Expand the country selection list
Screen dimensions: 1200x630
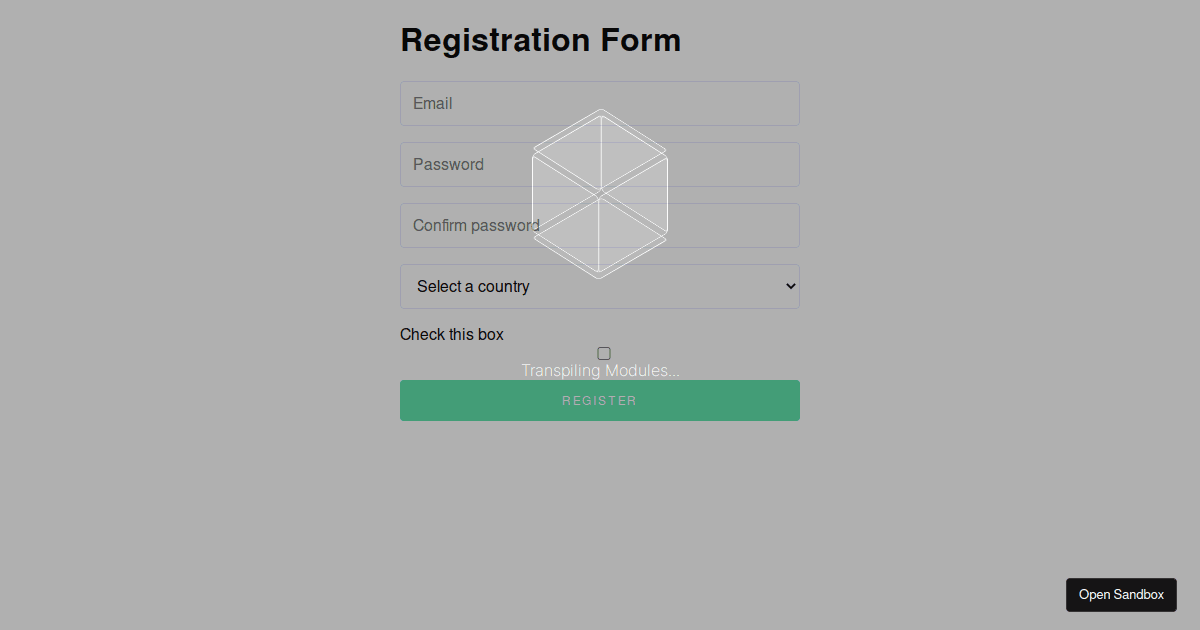[x=600, y=286]
